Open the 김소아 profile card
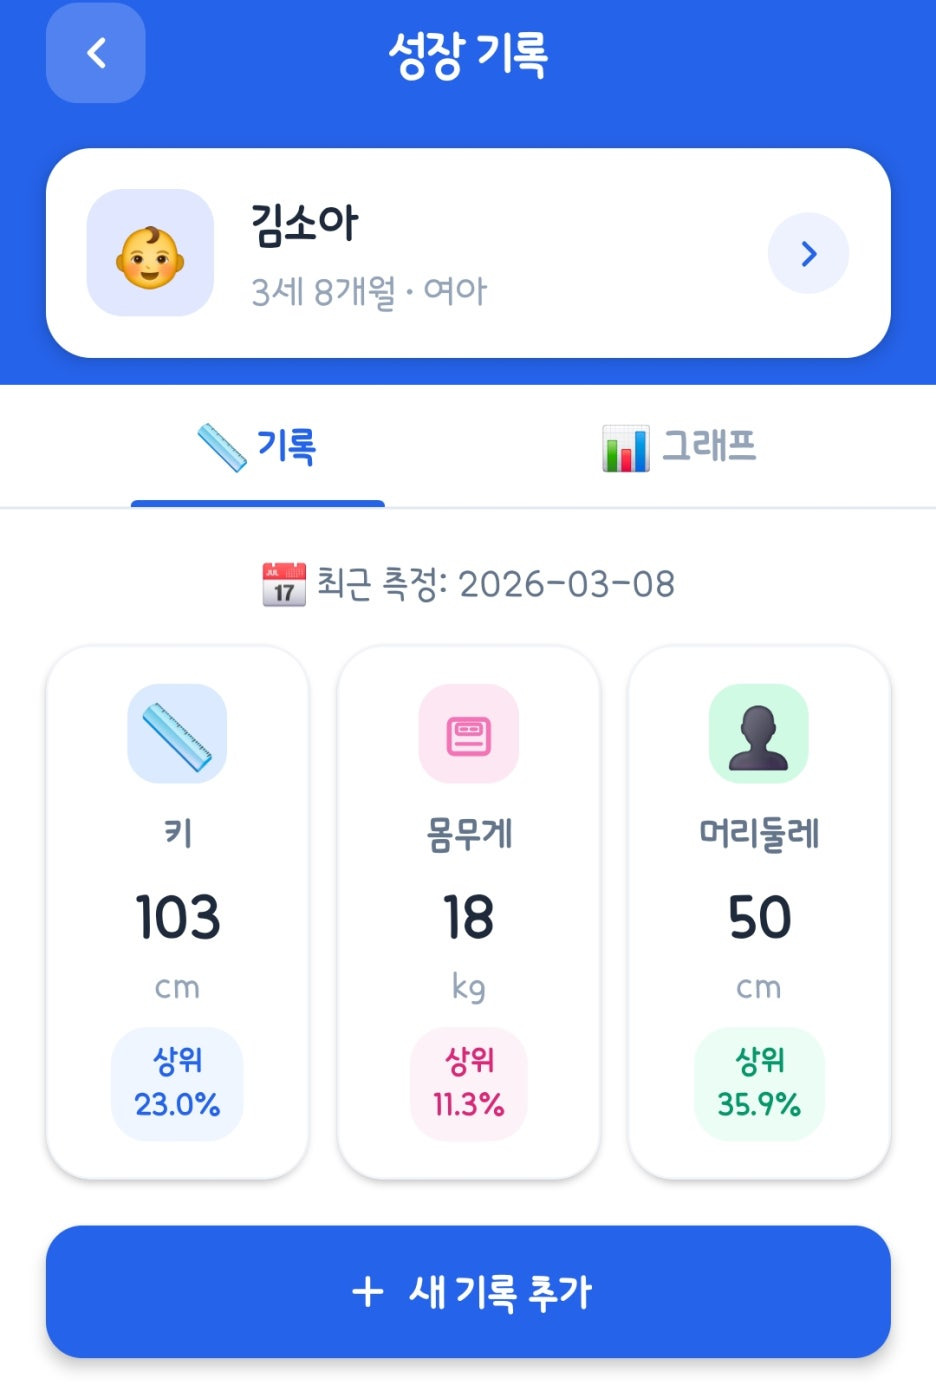Viewport: 936px width, 1385px height. click(468, 253)
